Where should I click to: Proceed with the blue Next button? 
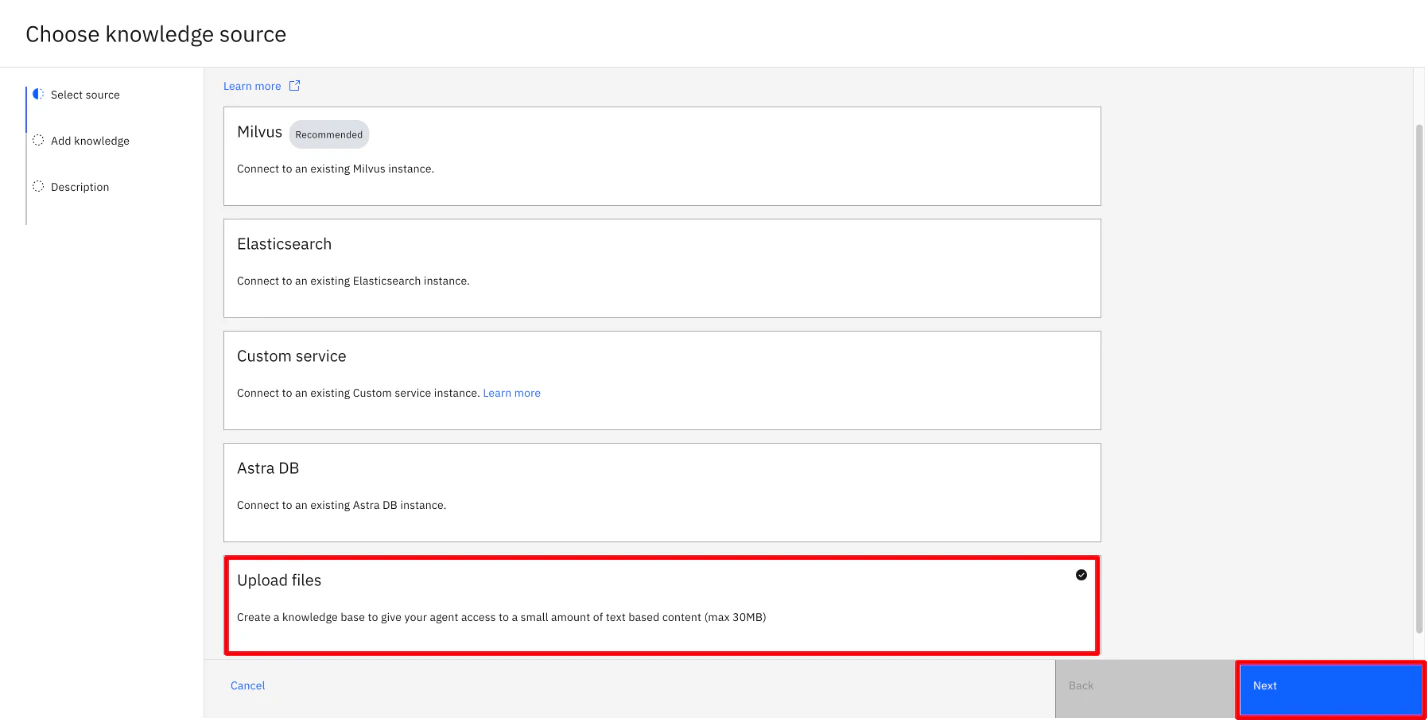[x=1330, y=688]
